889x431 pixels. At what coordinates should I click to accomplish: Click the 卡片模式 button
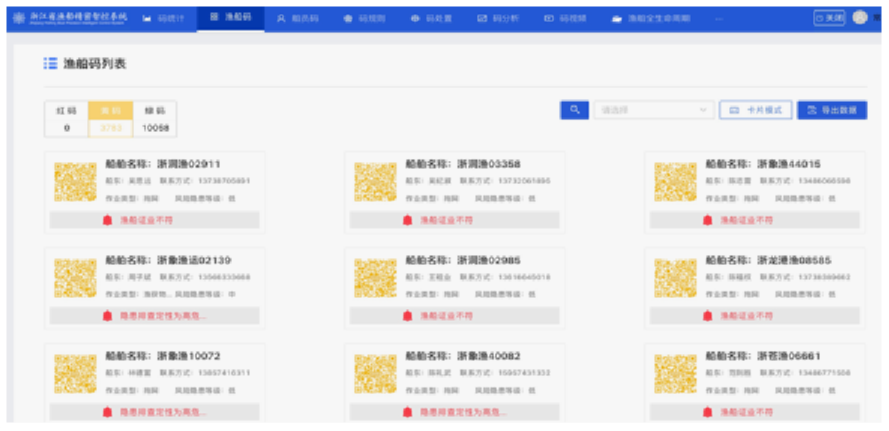click(755, 110)
